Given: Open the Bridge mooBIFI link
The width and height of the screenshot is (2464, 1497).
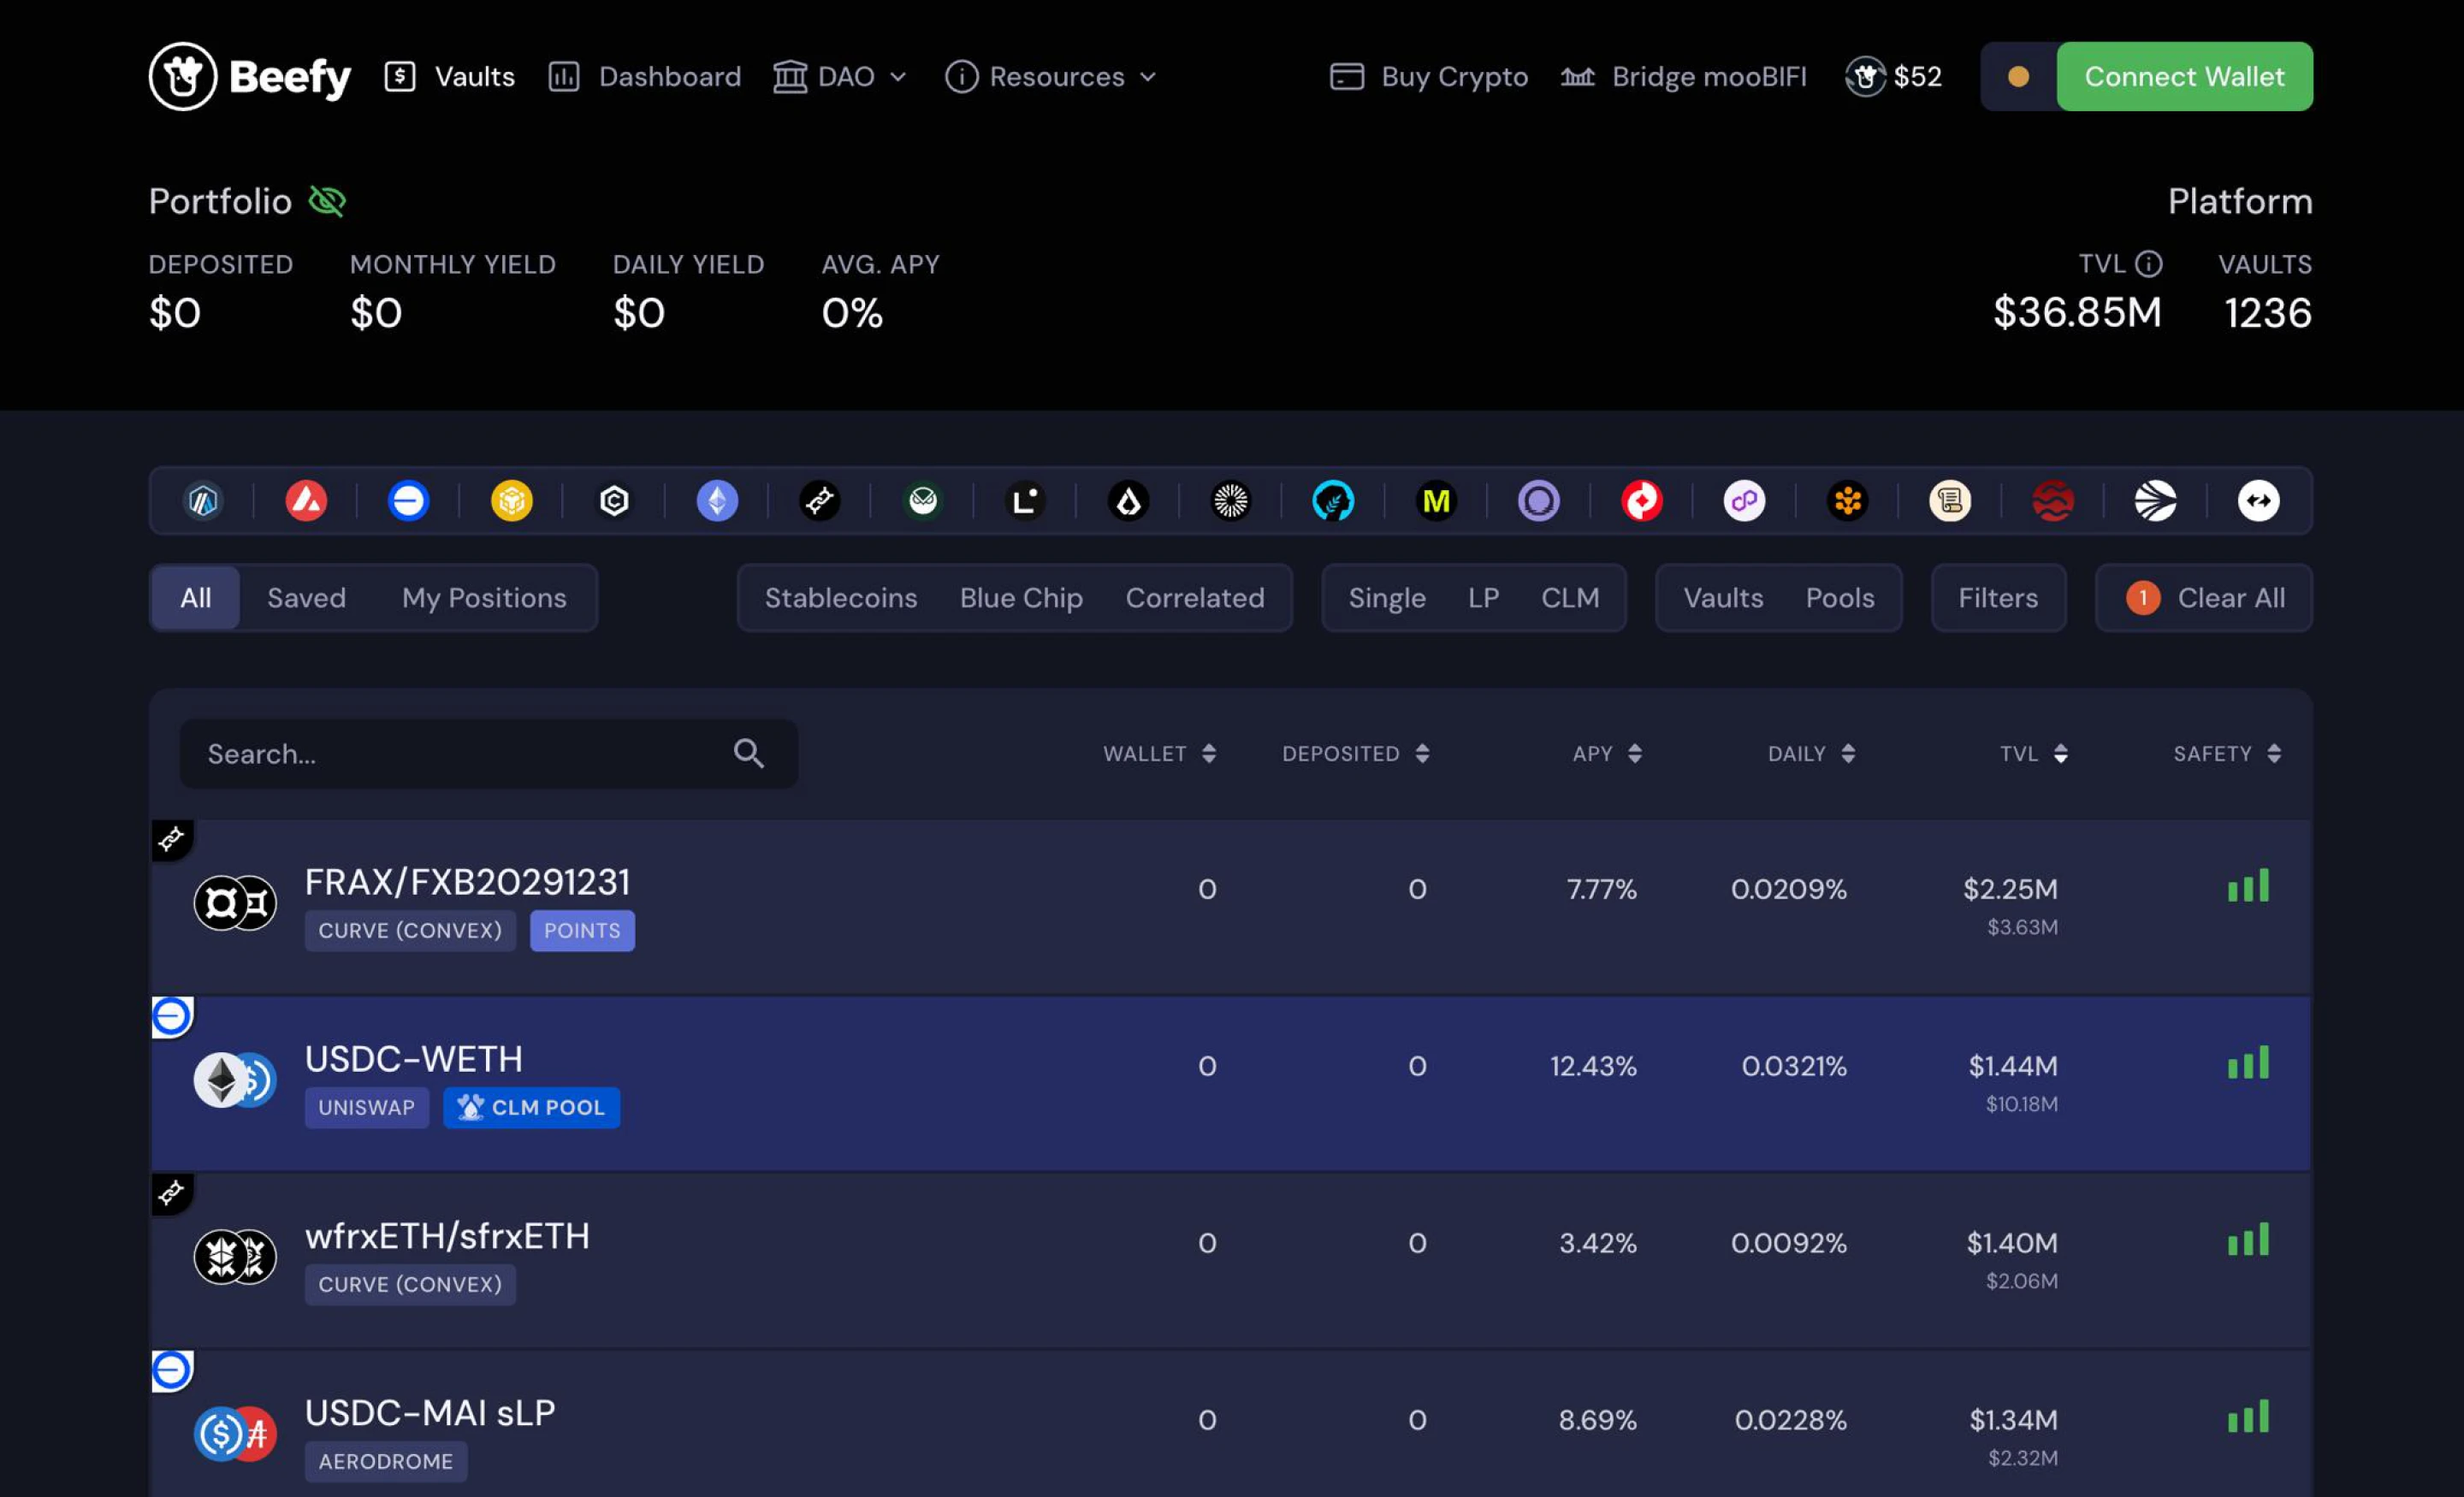Looking at the screenshot, I should tap(1684, 76).
